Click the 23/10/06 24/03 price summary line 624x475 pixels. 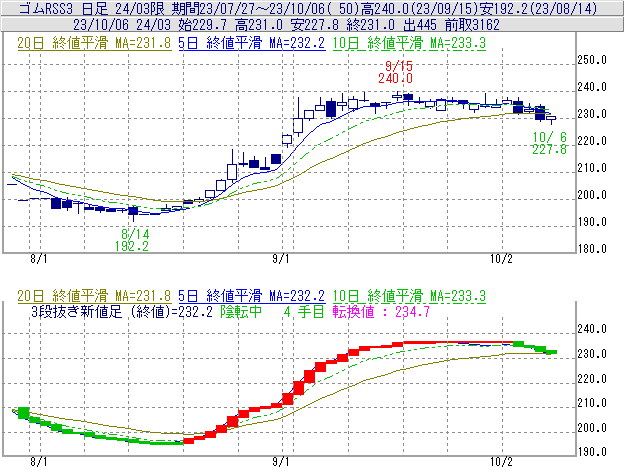(286, 25)
